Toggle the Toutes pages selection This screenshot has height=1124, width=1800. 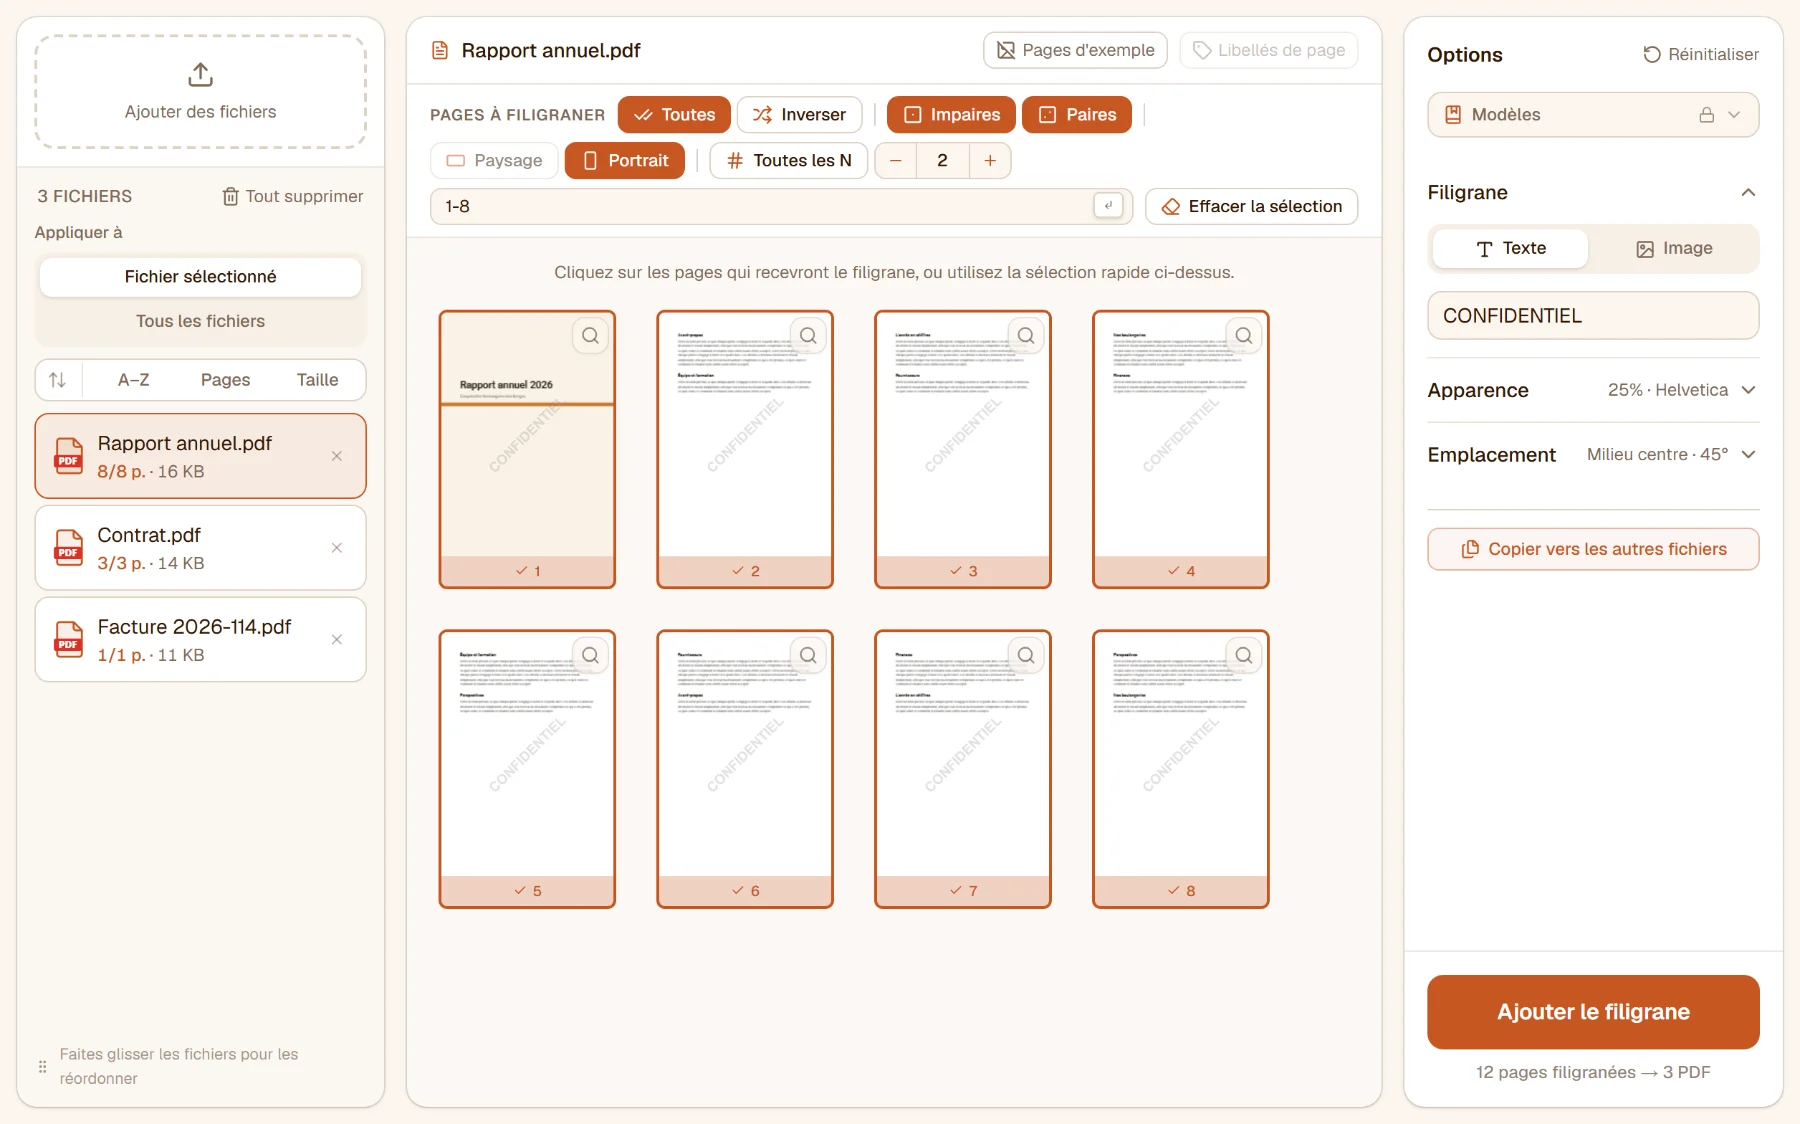click(x=674, y=115)
